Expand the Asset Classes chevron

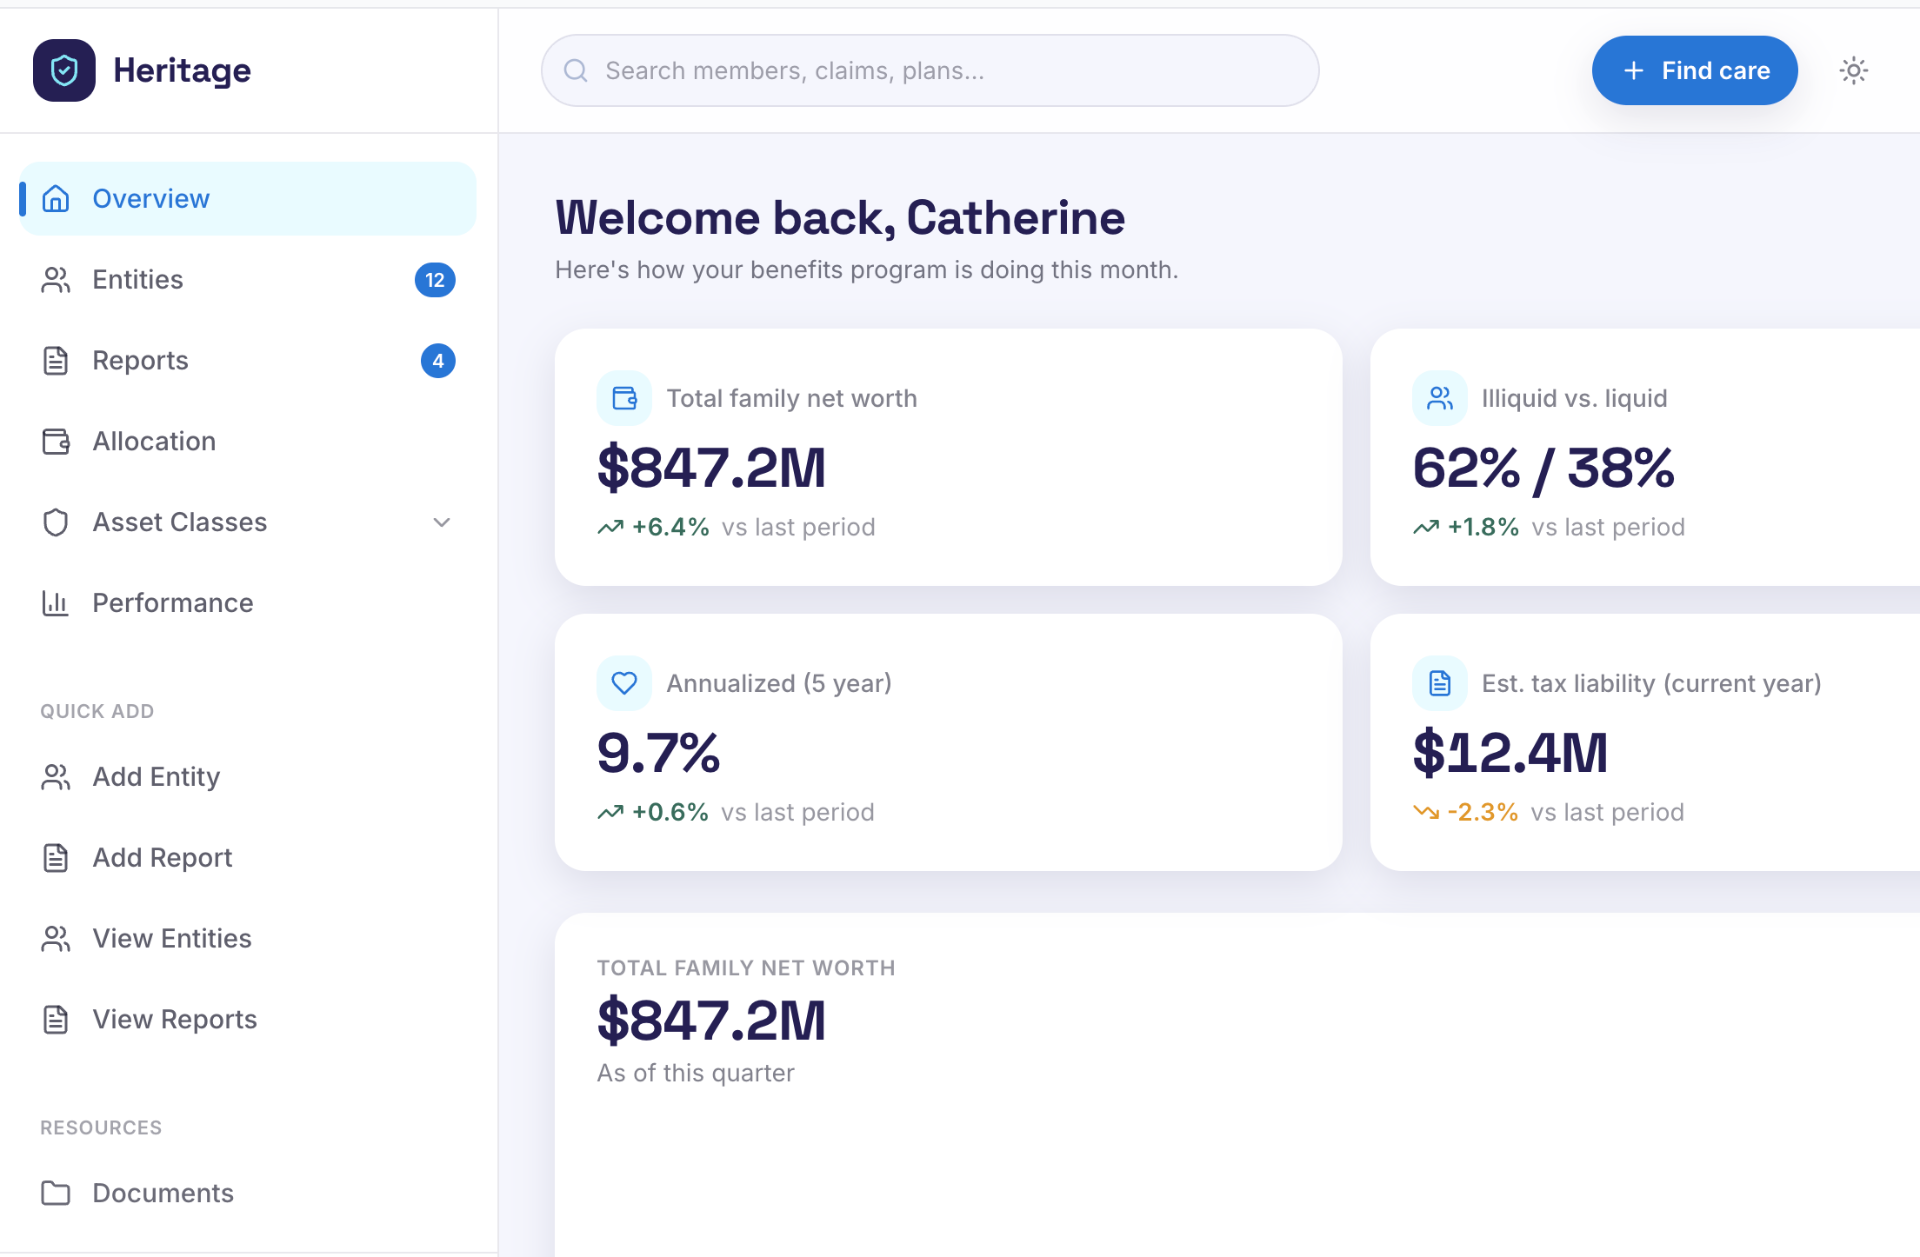pyautogui.click(x=441, y=523)
